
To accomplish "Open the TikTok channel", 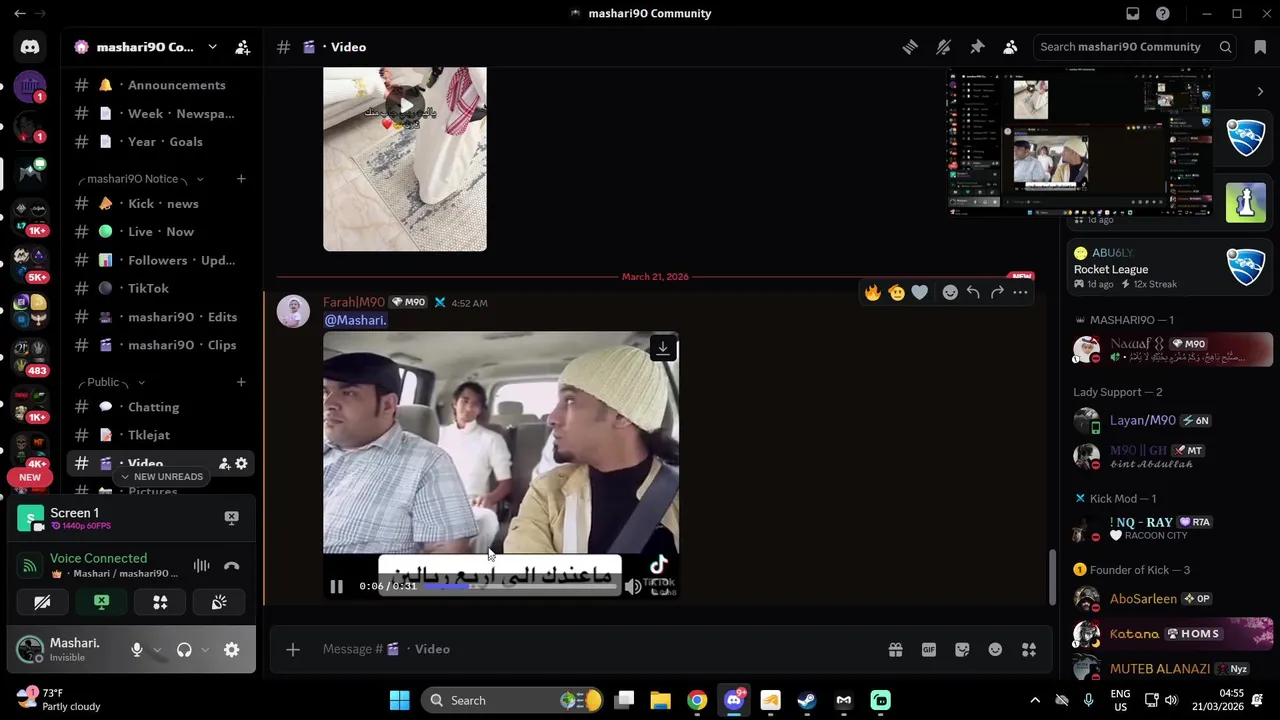I will tap(162, 289).
